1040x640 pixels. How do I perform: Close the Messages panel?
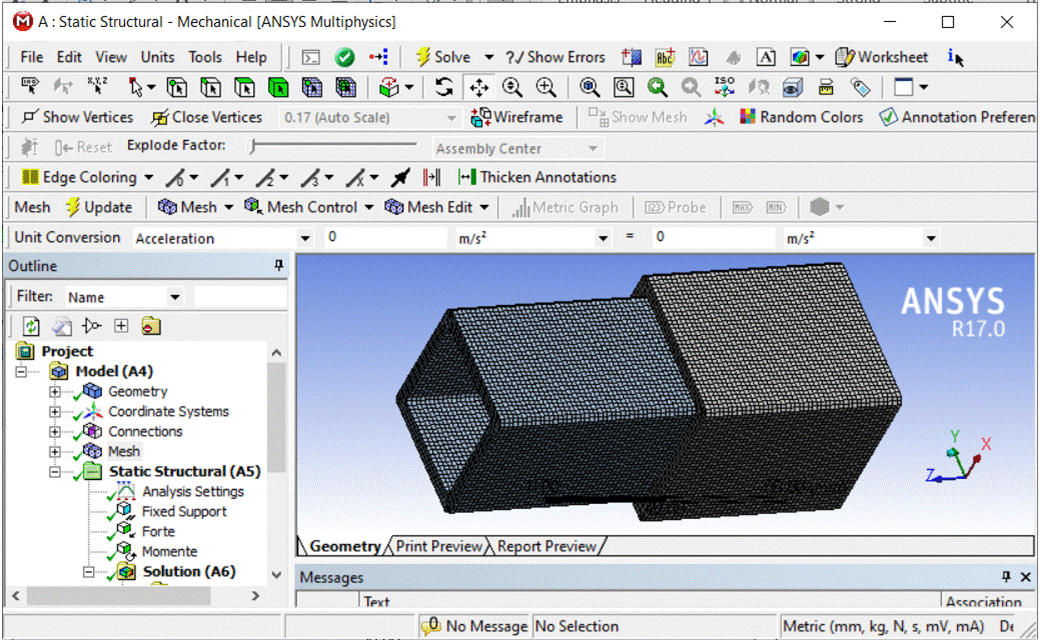coord(1025,577)
